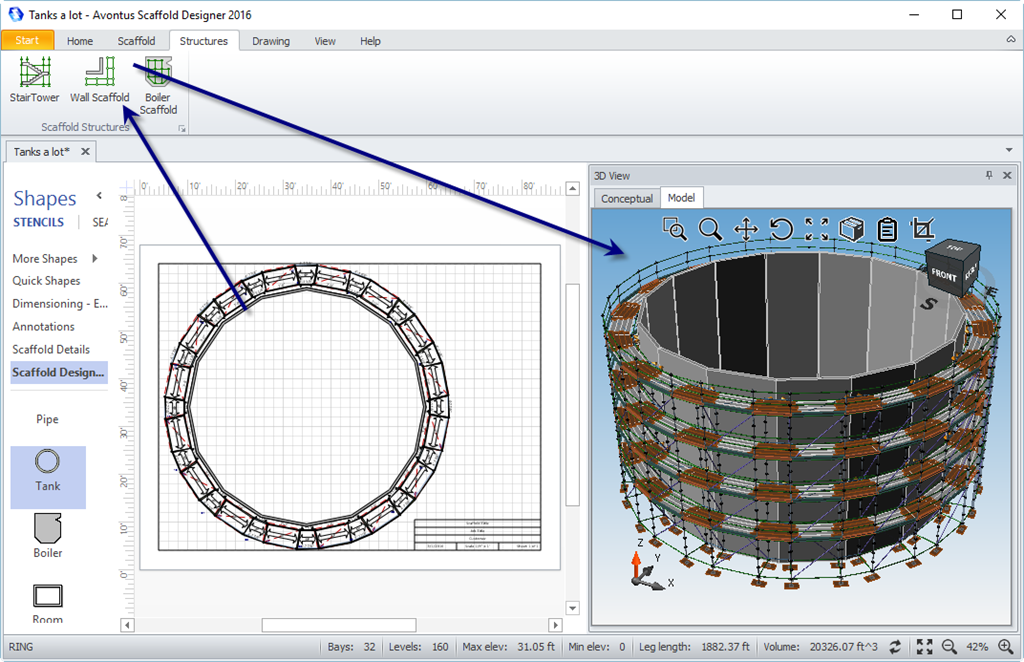Zoom out using status bar magnifier
Image resolution: width=1024 pixels, height=662 pixels.
(x=949, y=646)
